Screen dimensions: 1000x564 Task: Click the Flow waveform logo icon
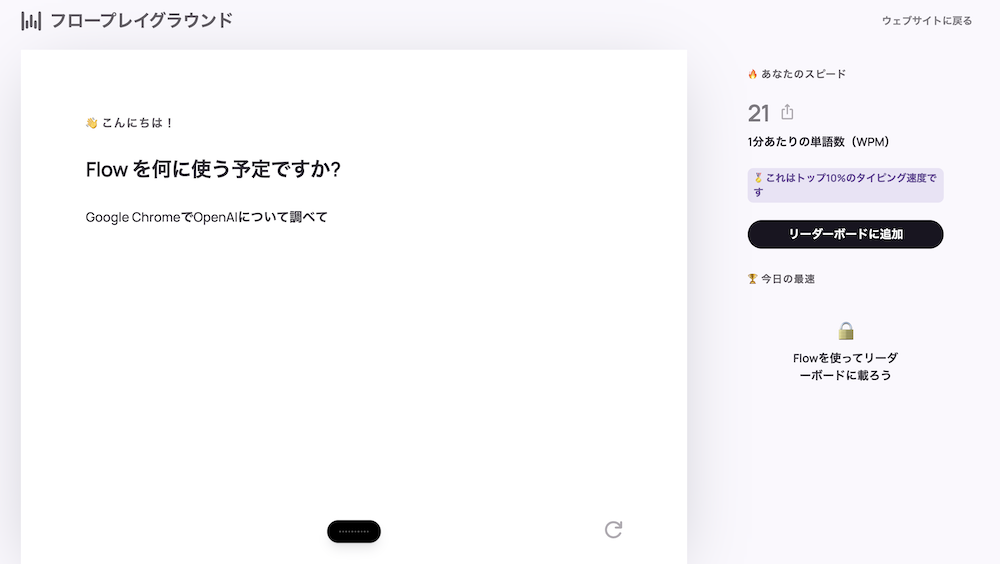tap(31, 20)
